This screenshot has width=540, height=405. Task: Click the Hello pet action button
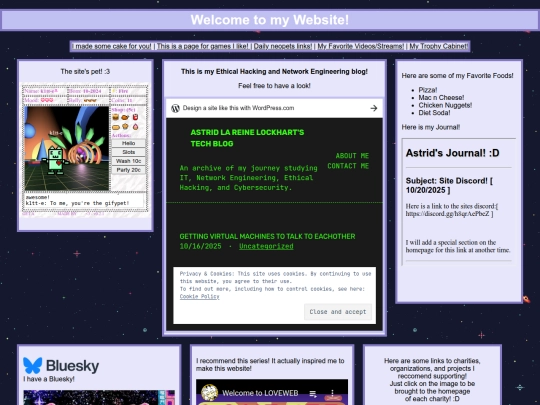pyautogui.click(x=128, y=143)
